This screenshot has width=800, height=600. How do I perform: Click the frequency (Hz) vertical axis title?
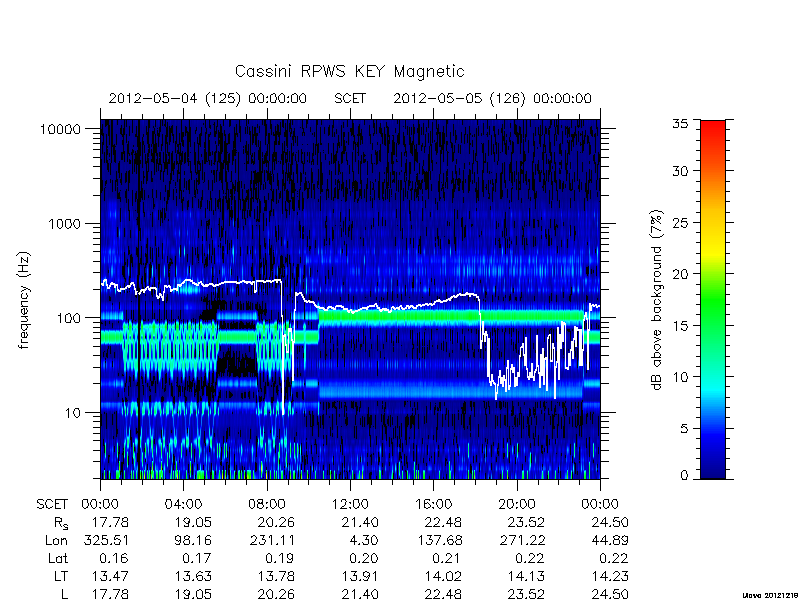(x=23, y=300)
